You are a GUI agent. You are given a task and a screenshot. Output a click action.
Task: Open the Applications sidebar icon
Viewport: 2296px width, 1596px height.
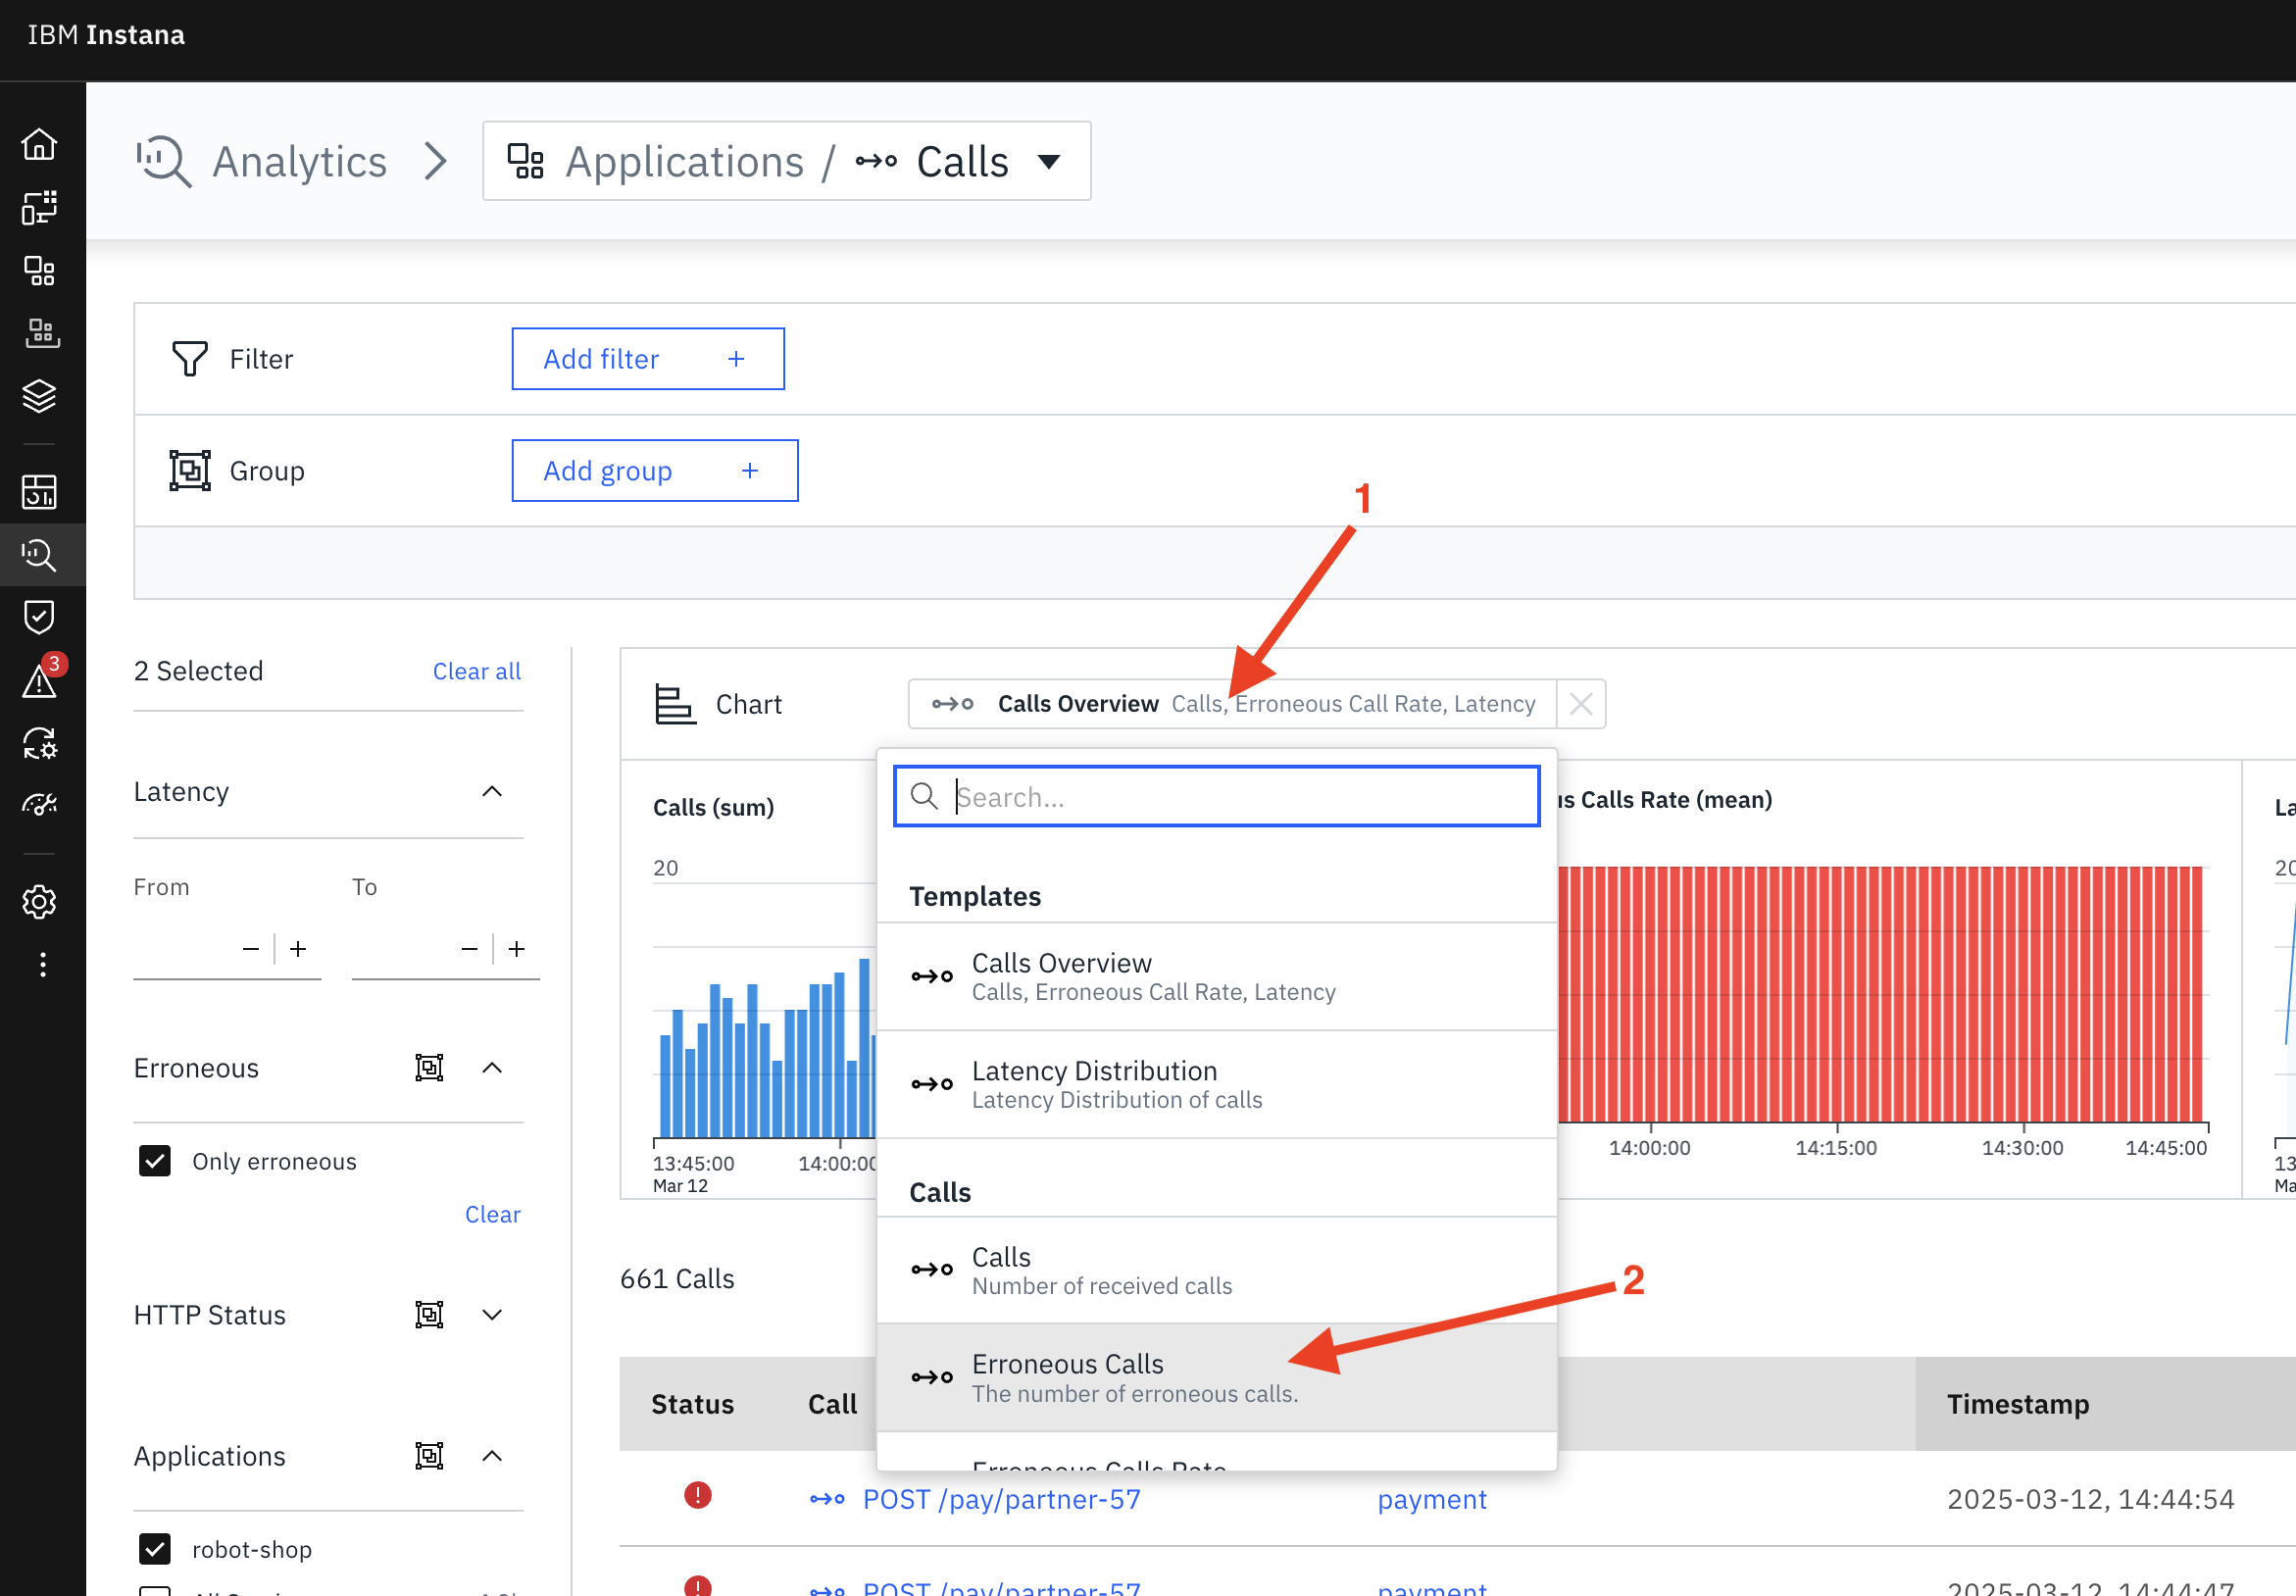pyautogui.click(x=39, y=270)
